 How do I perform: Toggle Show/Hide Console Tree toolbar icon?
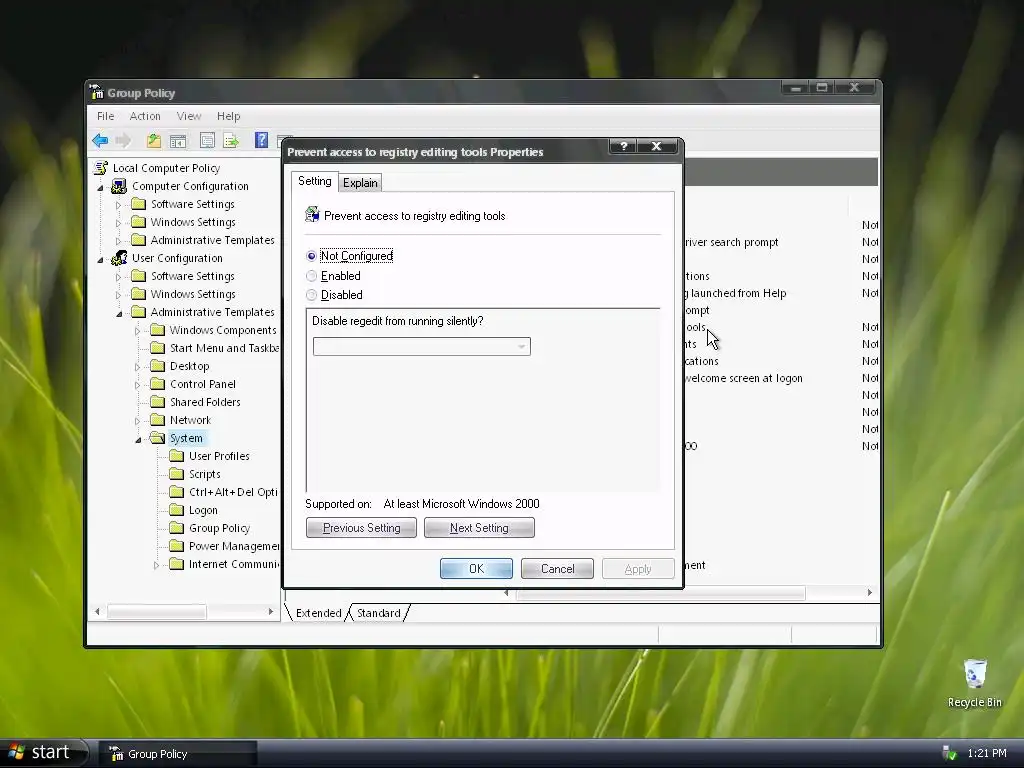[x=178, y=140]
